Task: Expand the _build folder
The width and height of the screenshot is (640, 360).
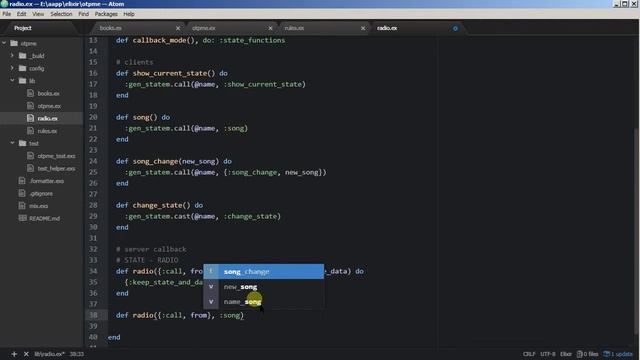Action: click(x=12, y=56)
